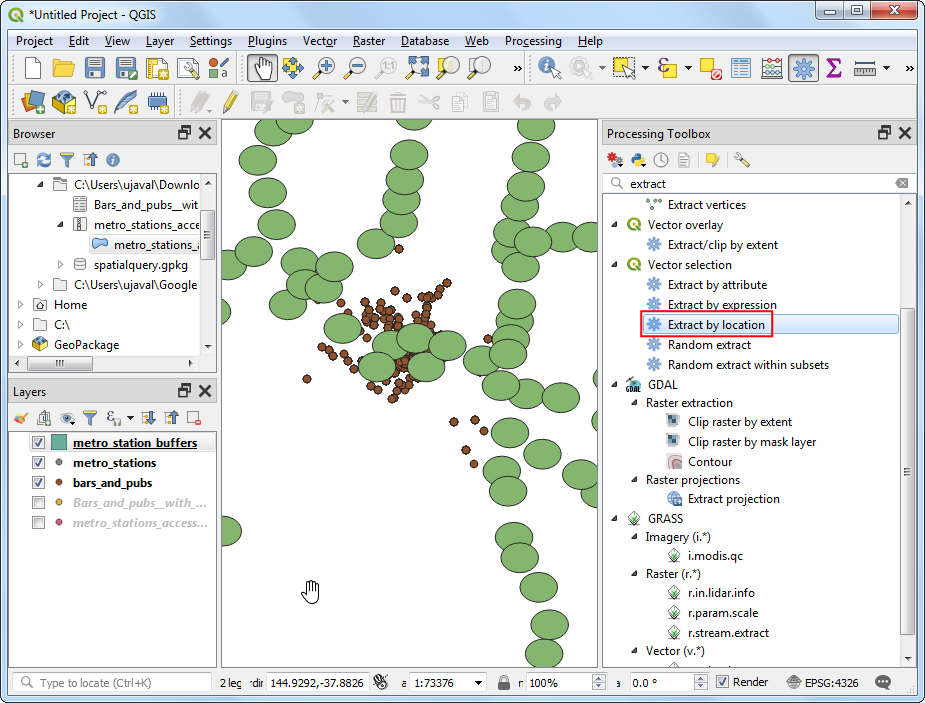Screen dimensions: 925x703
Task: Uncheck the metro_station_buffers layer
Action: coord(39,443)
